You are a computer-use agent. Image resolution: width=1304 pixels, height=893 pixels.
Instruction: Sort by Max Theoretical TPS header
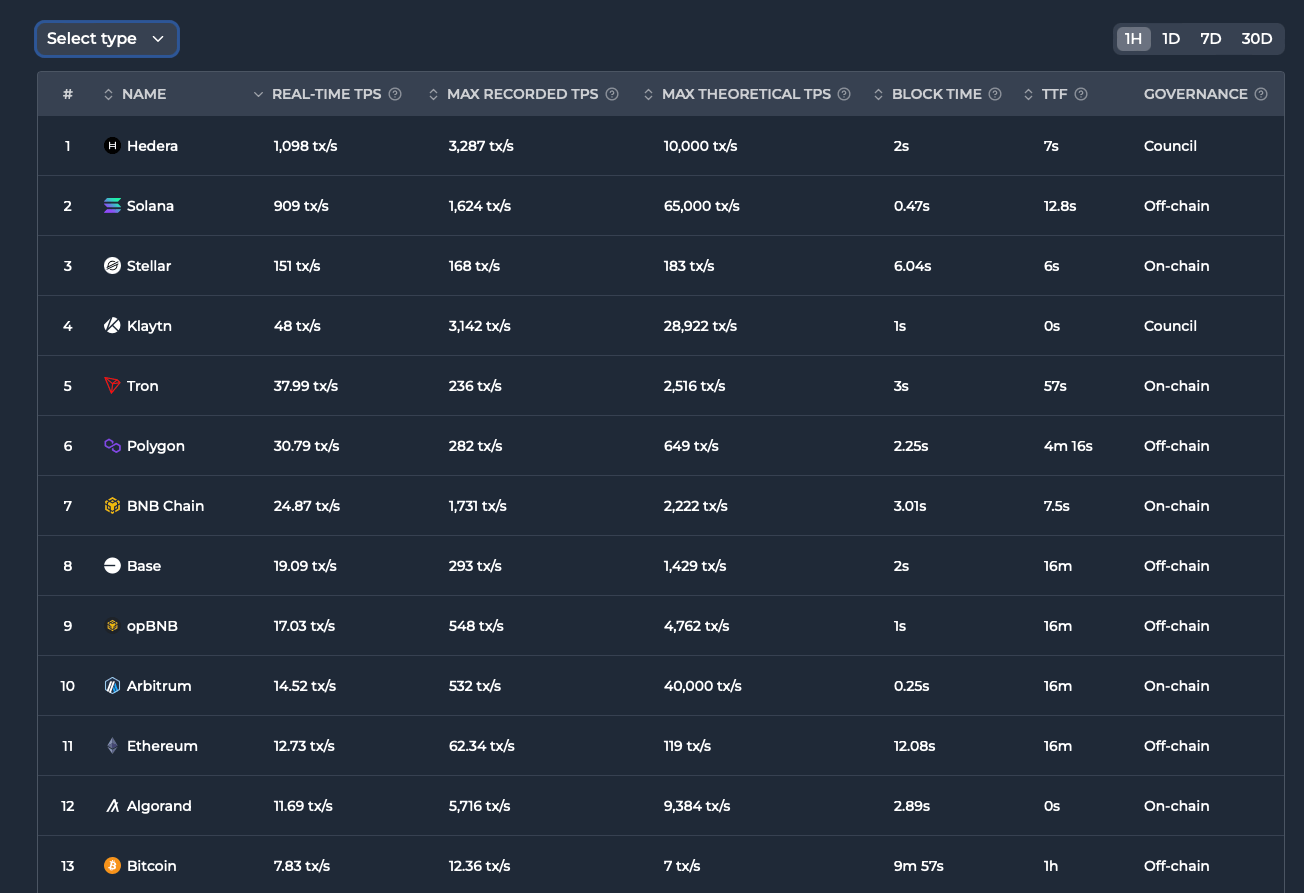tap(746, 94)
